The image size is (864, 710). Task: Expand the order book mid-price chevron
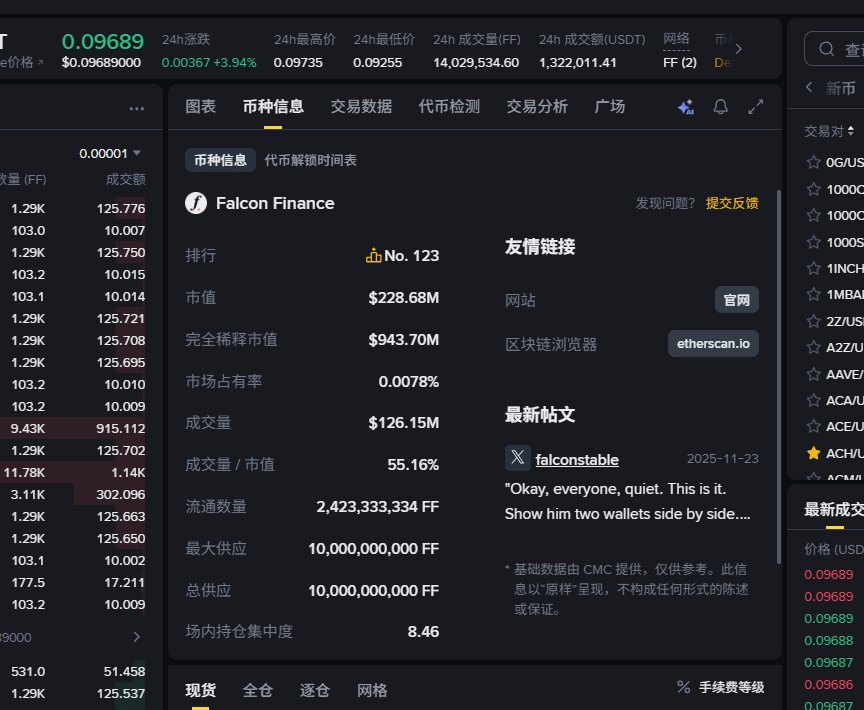(136, 637)
